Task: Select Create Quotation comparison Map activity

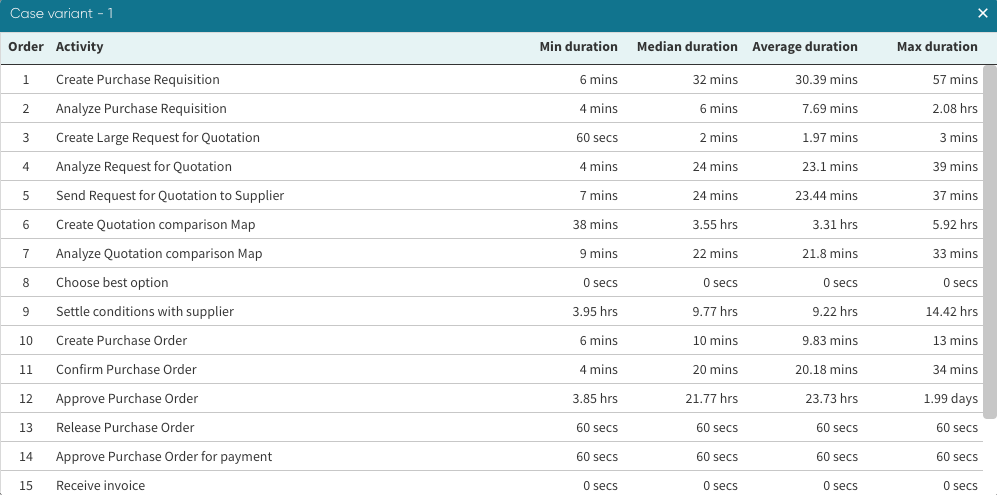Action: click(x=155, y=225)
